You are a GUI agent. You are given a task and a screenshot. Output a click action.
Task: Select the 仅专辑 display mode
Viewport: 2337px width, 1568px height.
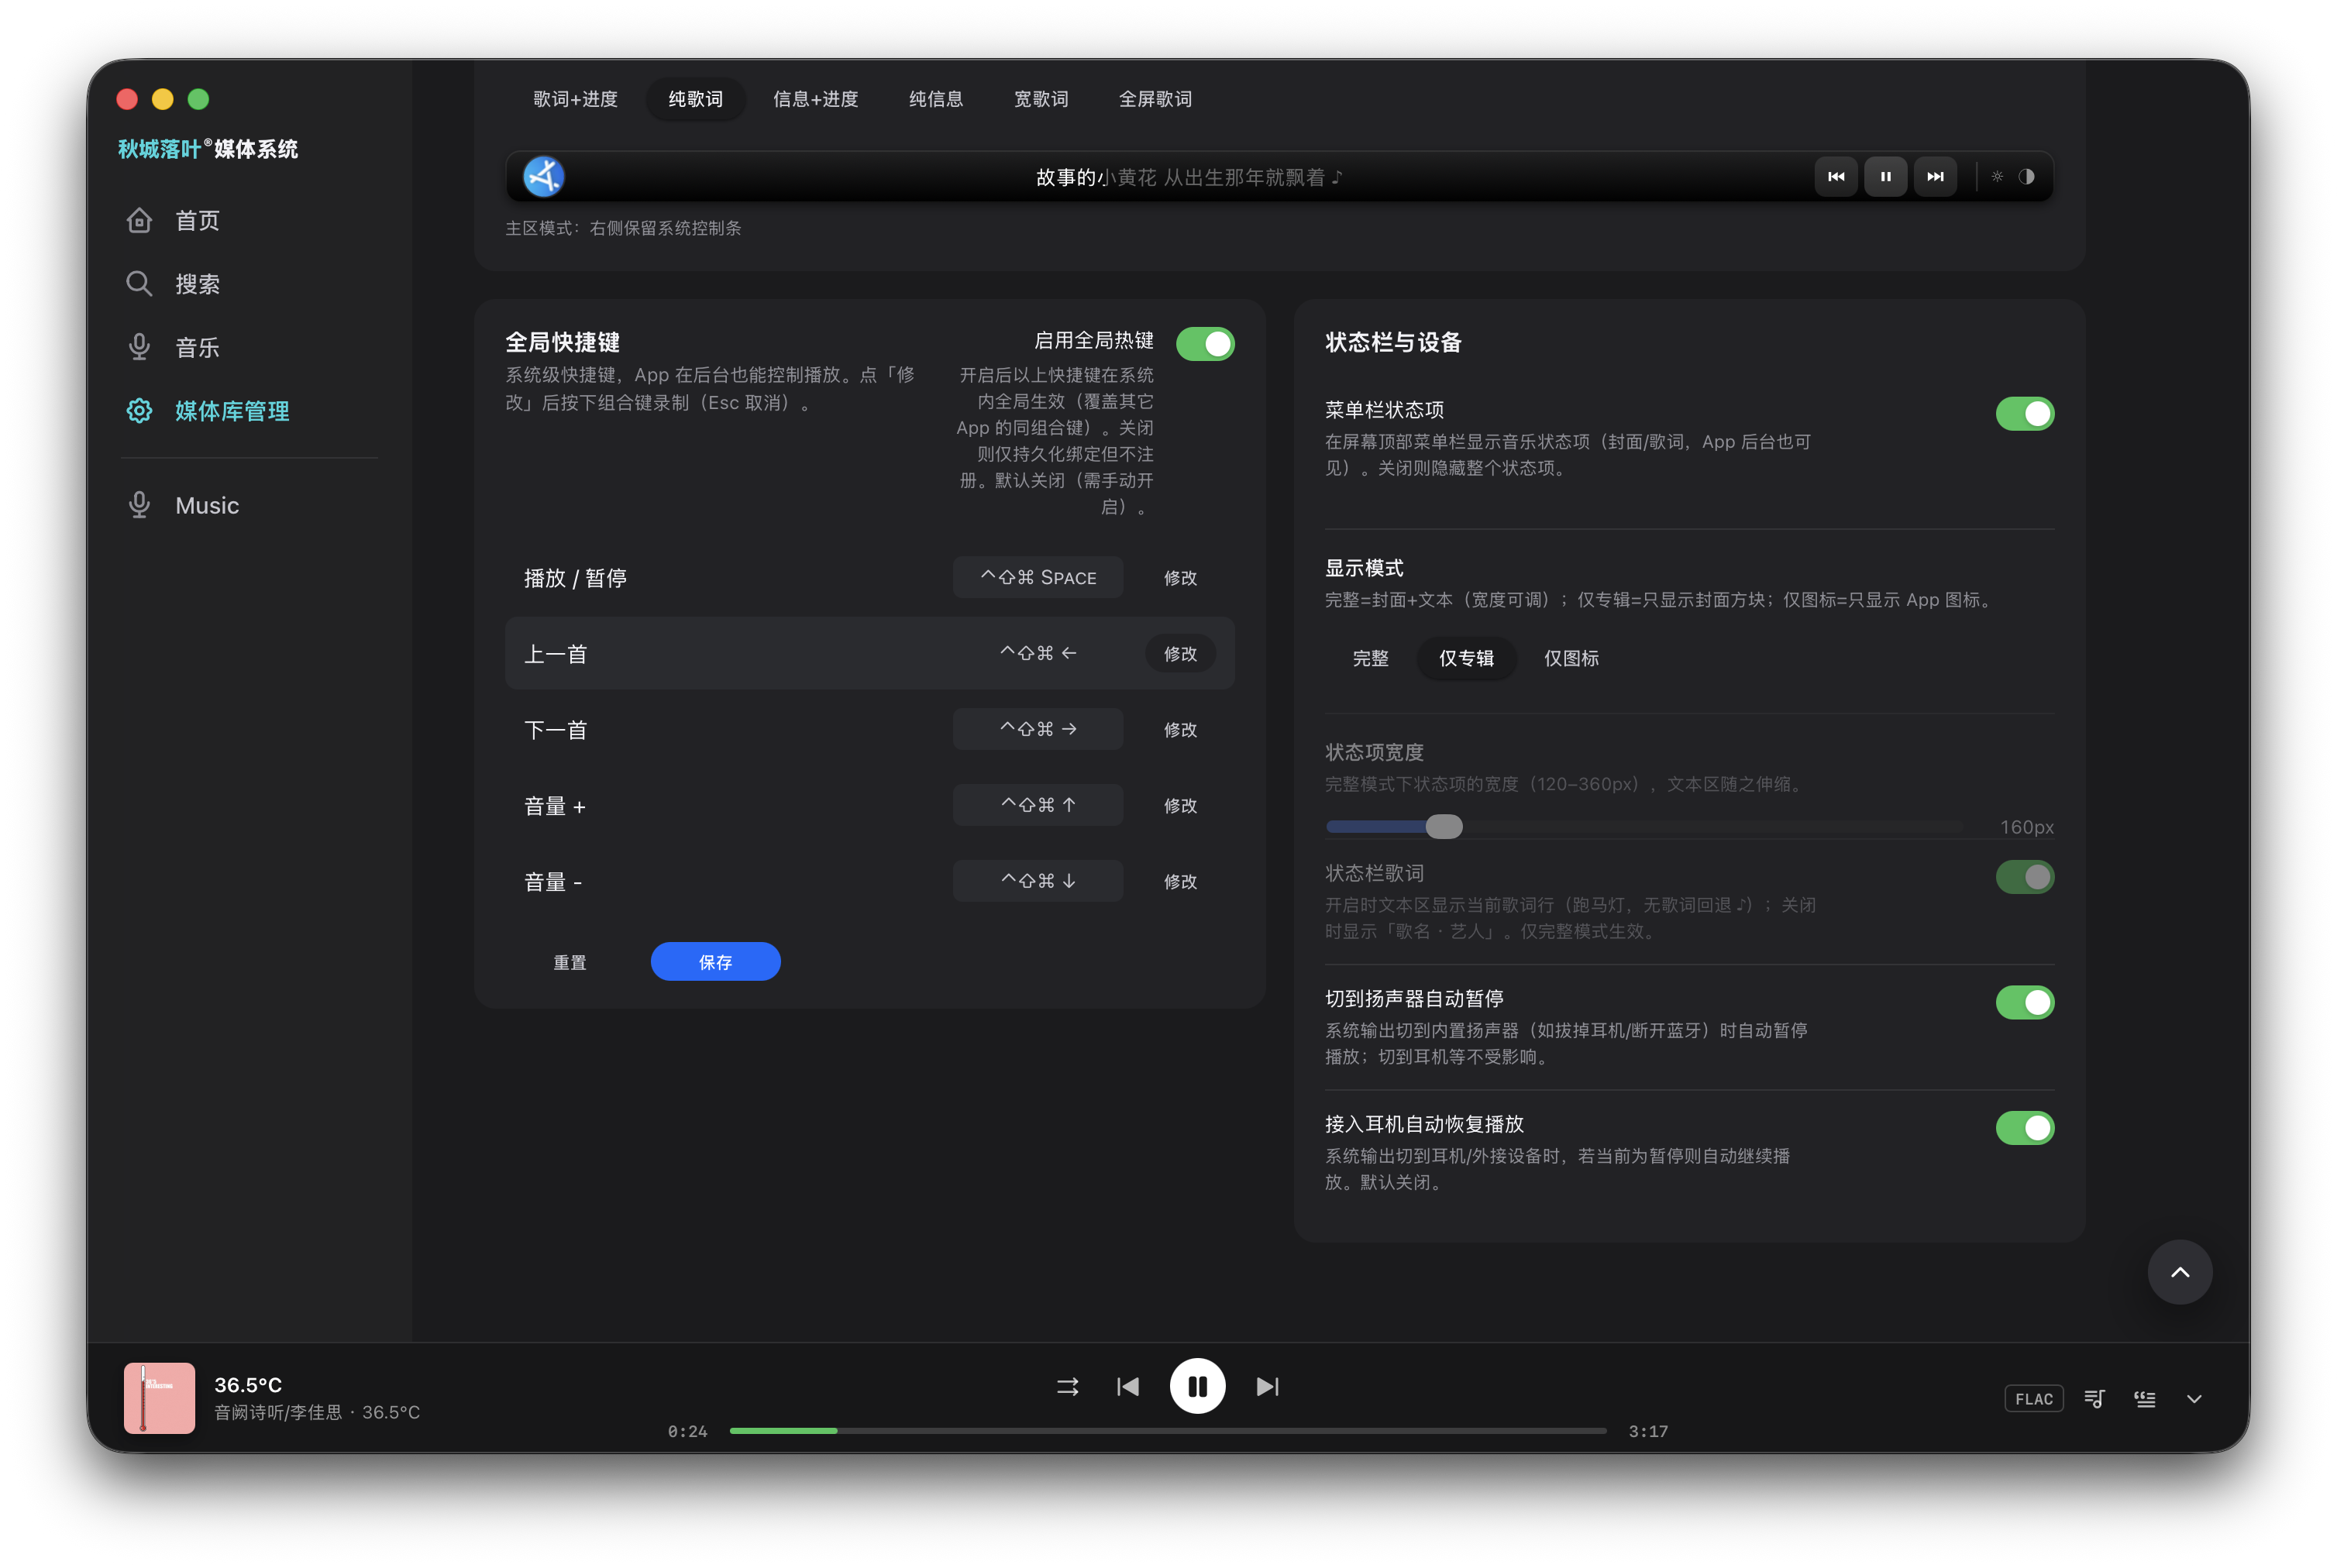[x=1466, y=658]
